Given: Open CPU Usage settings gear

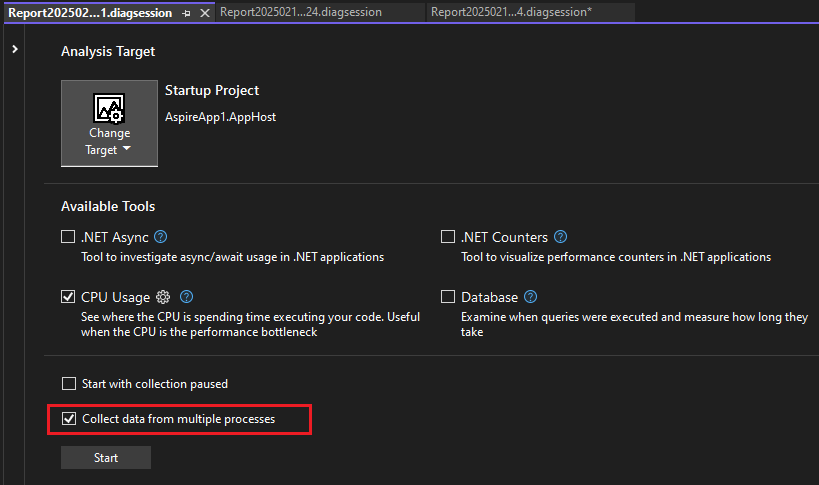Looking at the screenshot, I should (163, 297).
